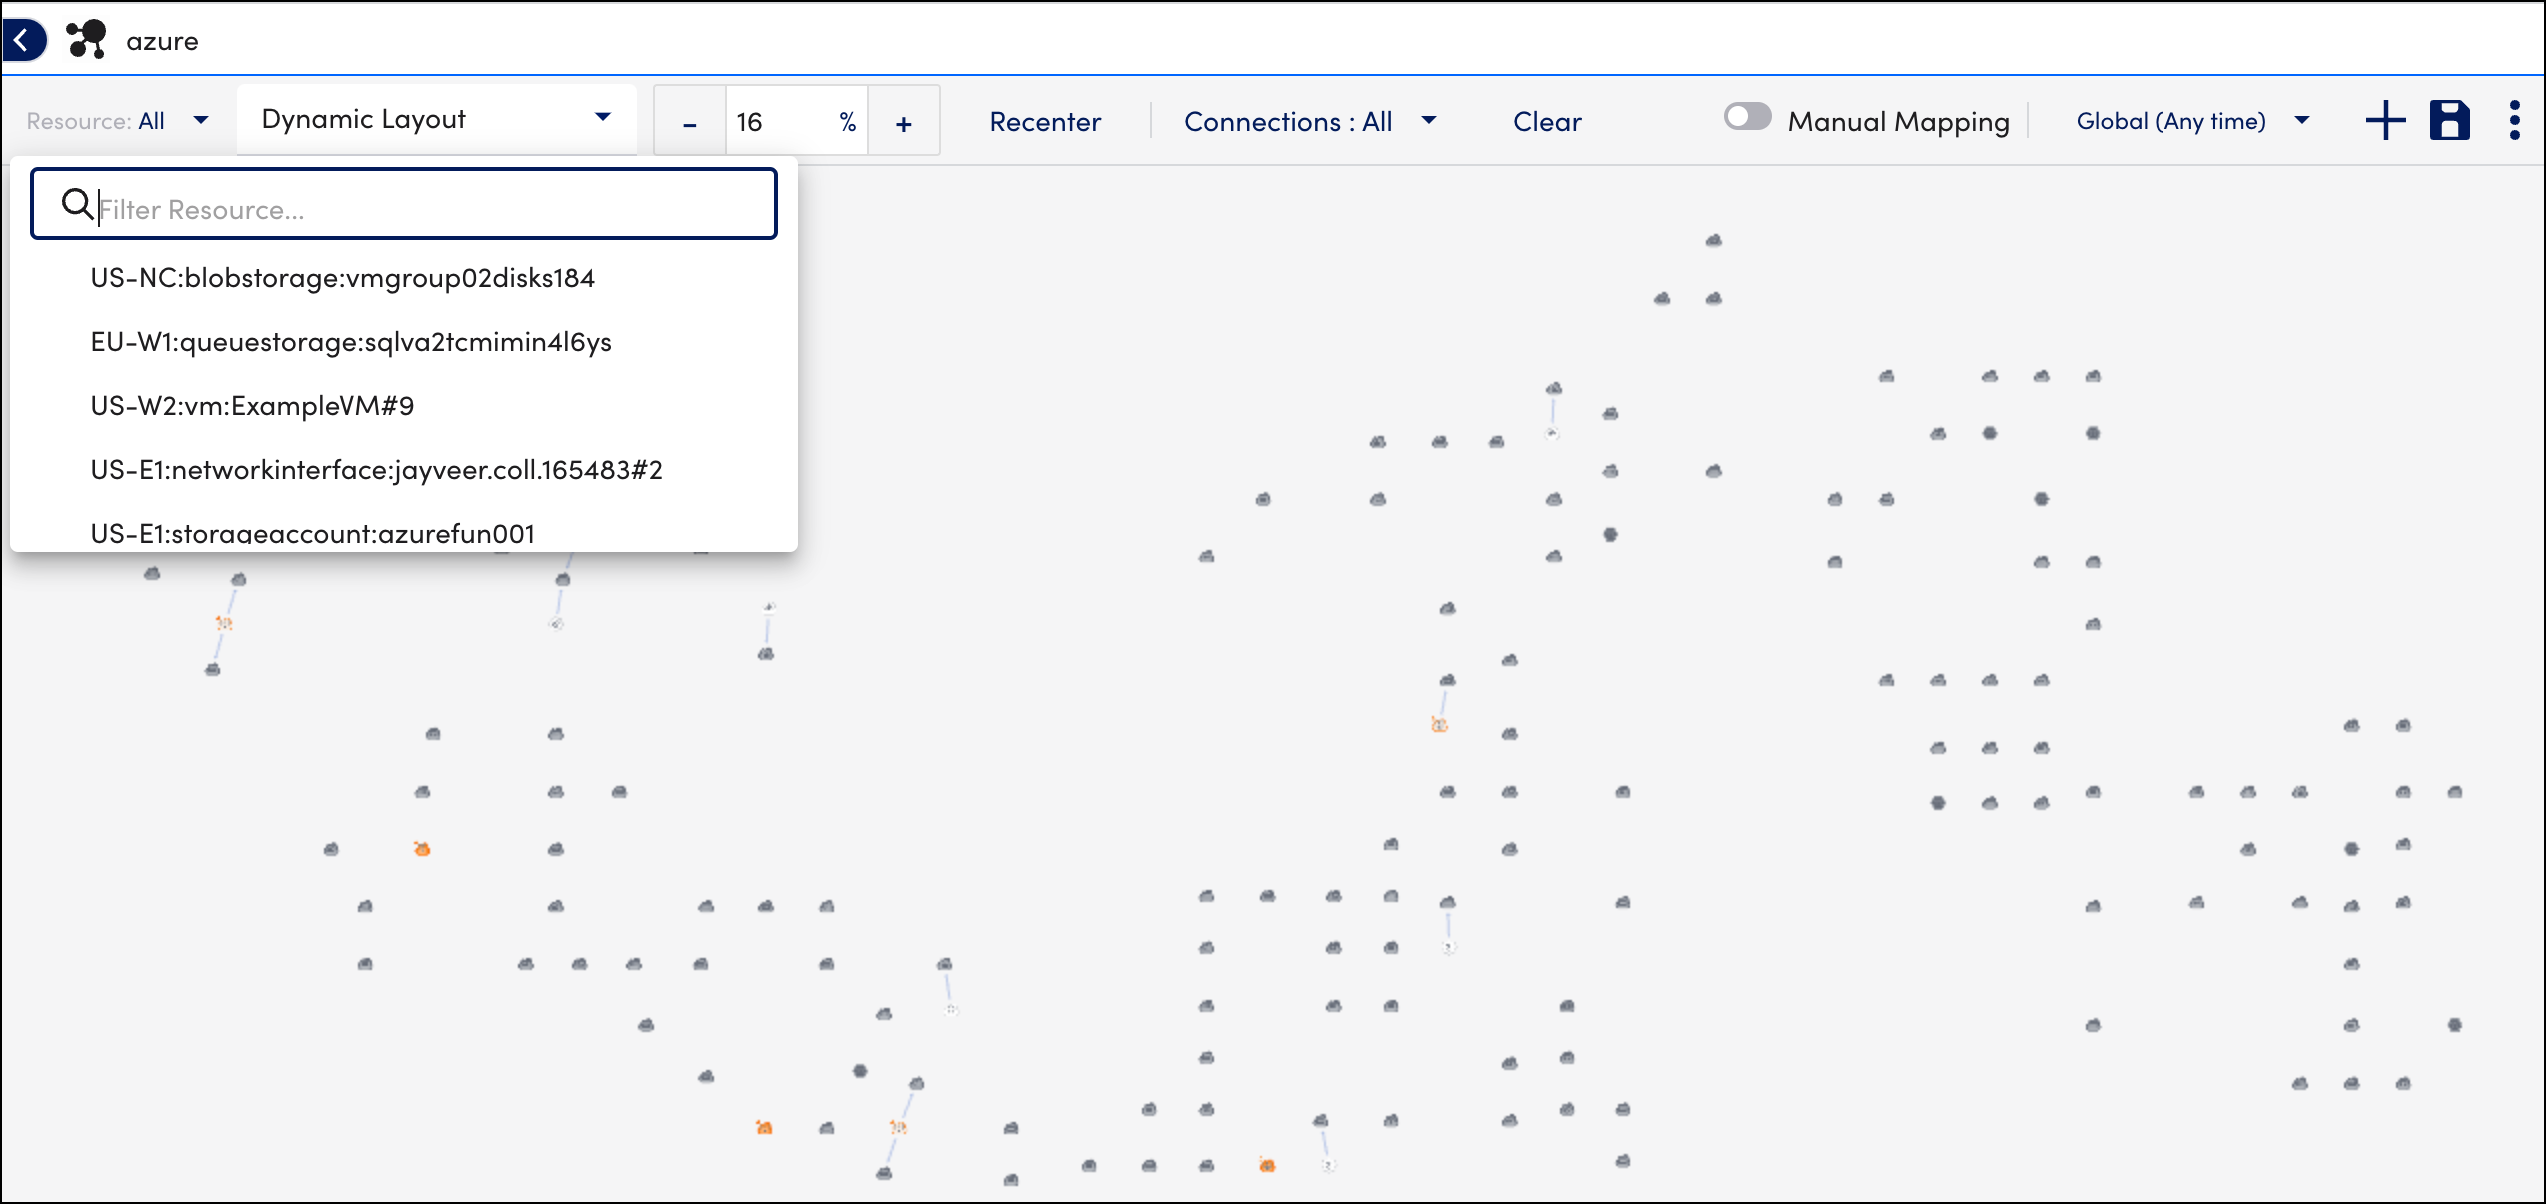The height and width of the screenshot is (1204, 2546).
Task: Click the azure map title
Action: 162,41
